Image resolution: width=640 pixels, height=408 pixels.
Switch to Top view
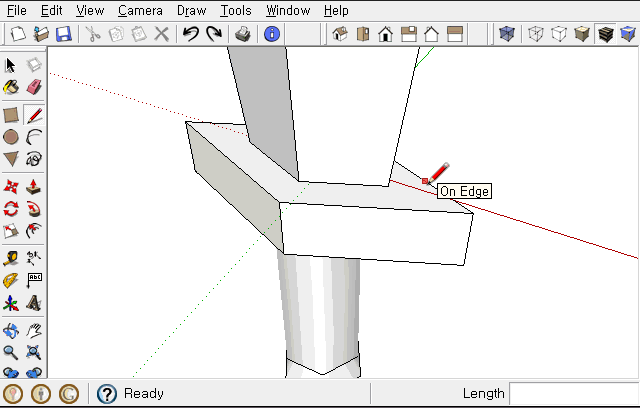(363, 34)
